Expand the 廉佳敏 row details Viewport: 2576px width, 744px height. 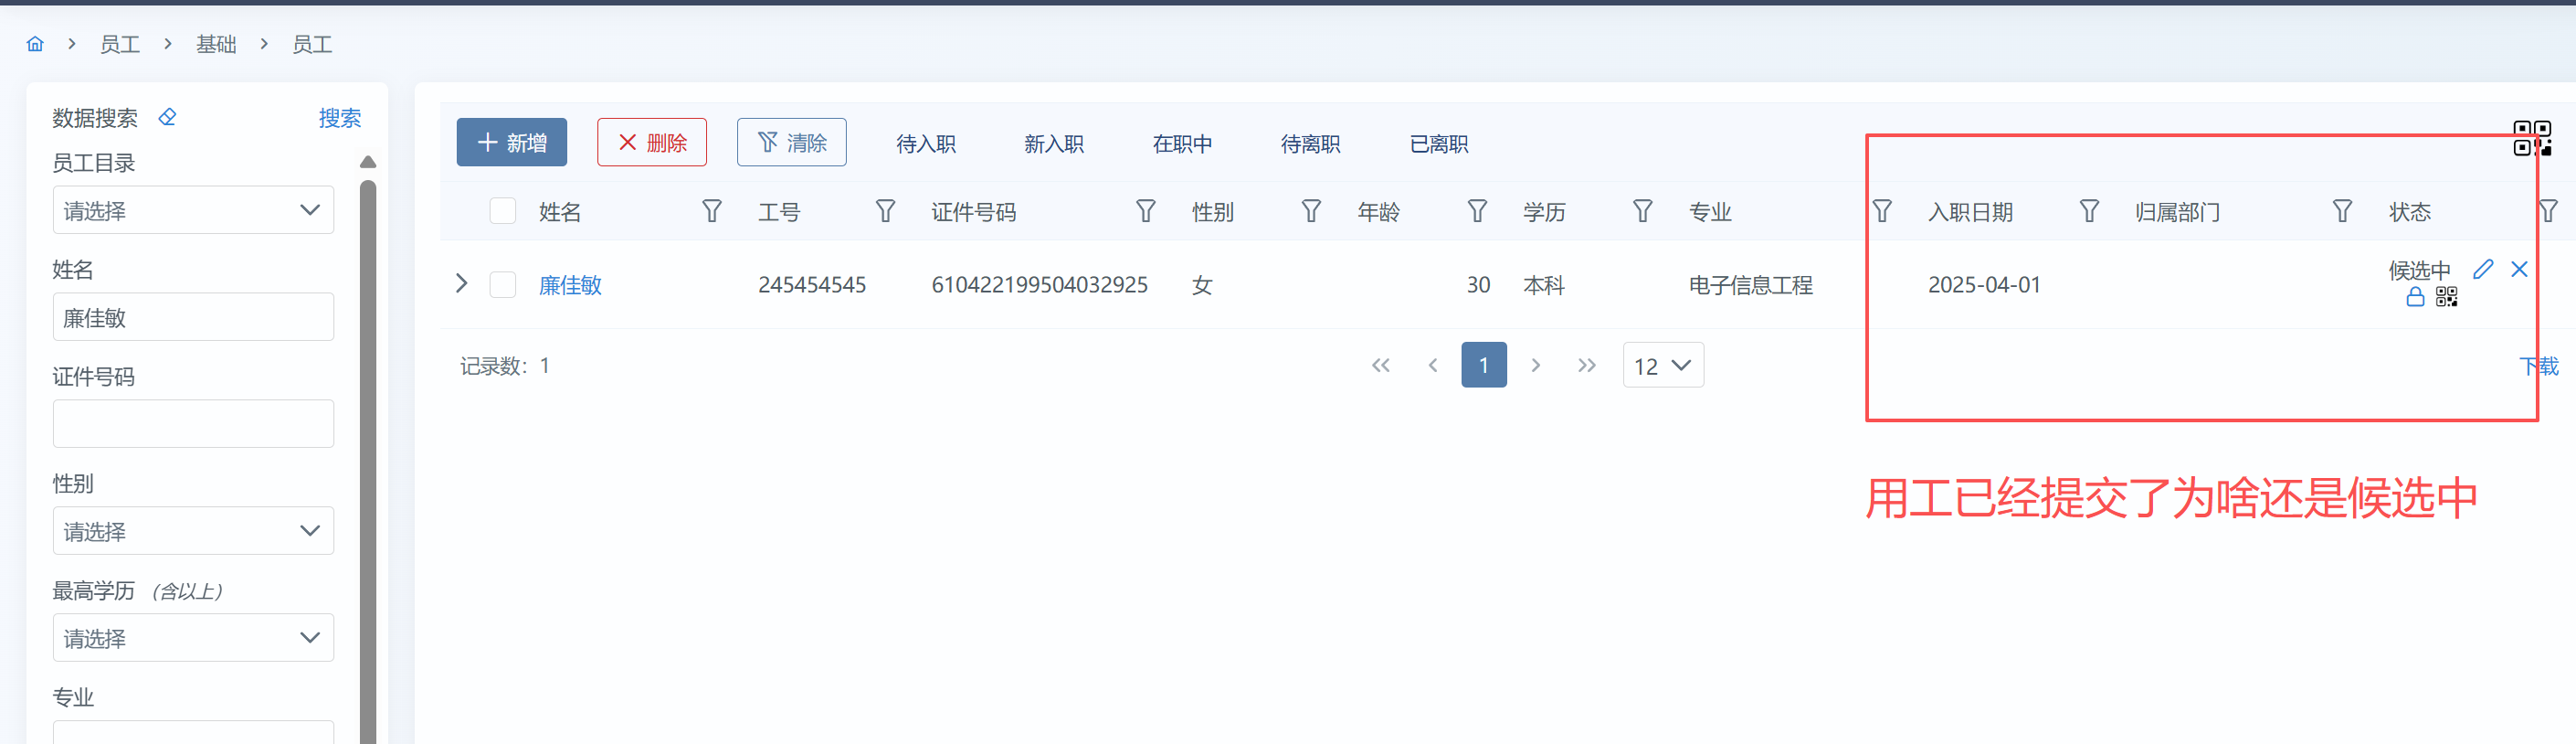click(461, 284)
